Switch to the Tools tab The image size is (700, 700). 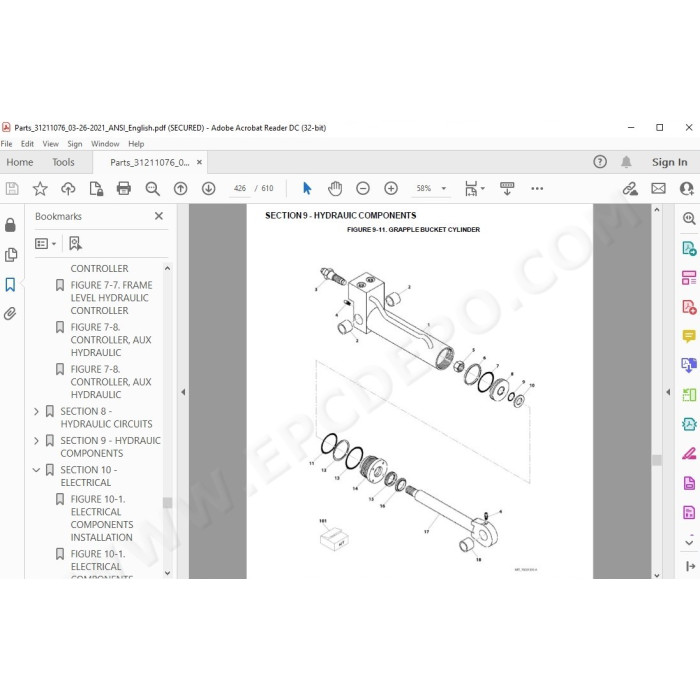(63, 162)
